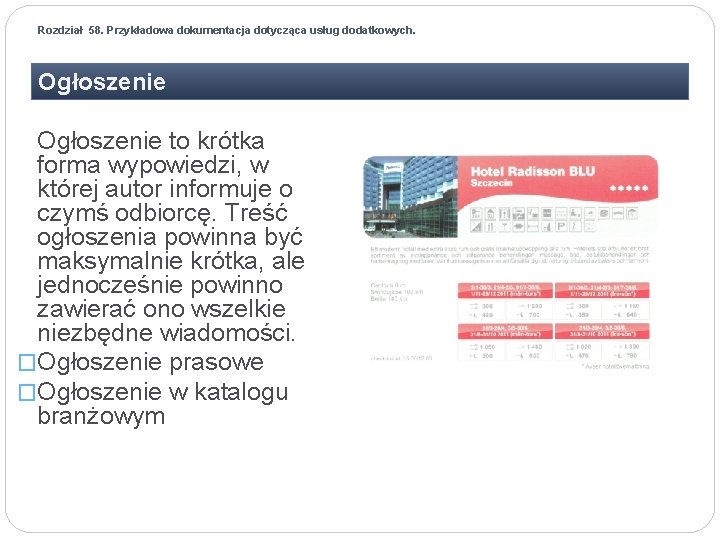Click the line 'maksymalnie krótka, ale'

point(171,261)
